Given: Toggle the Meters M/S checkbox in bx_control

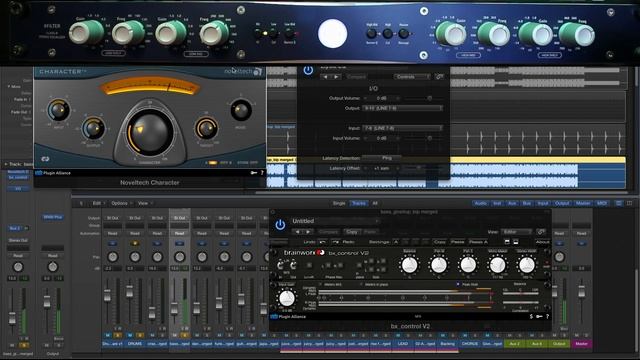Looking at the screenshot, I should coord(320,284).
